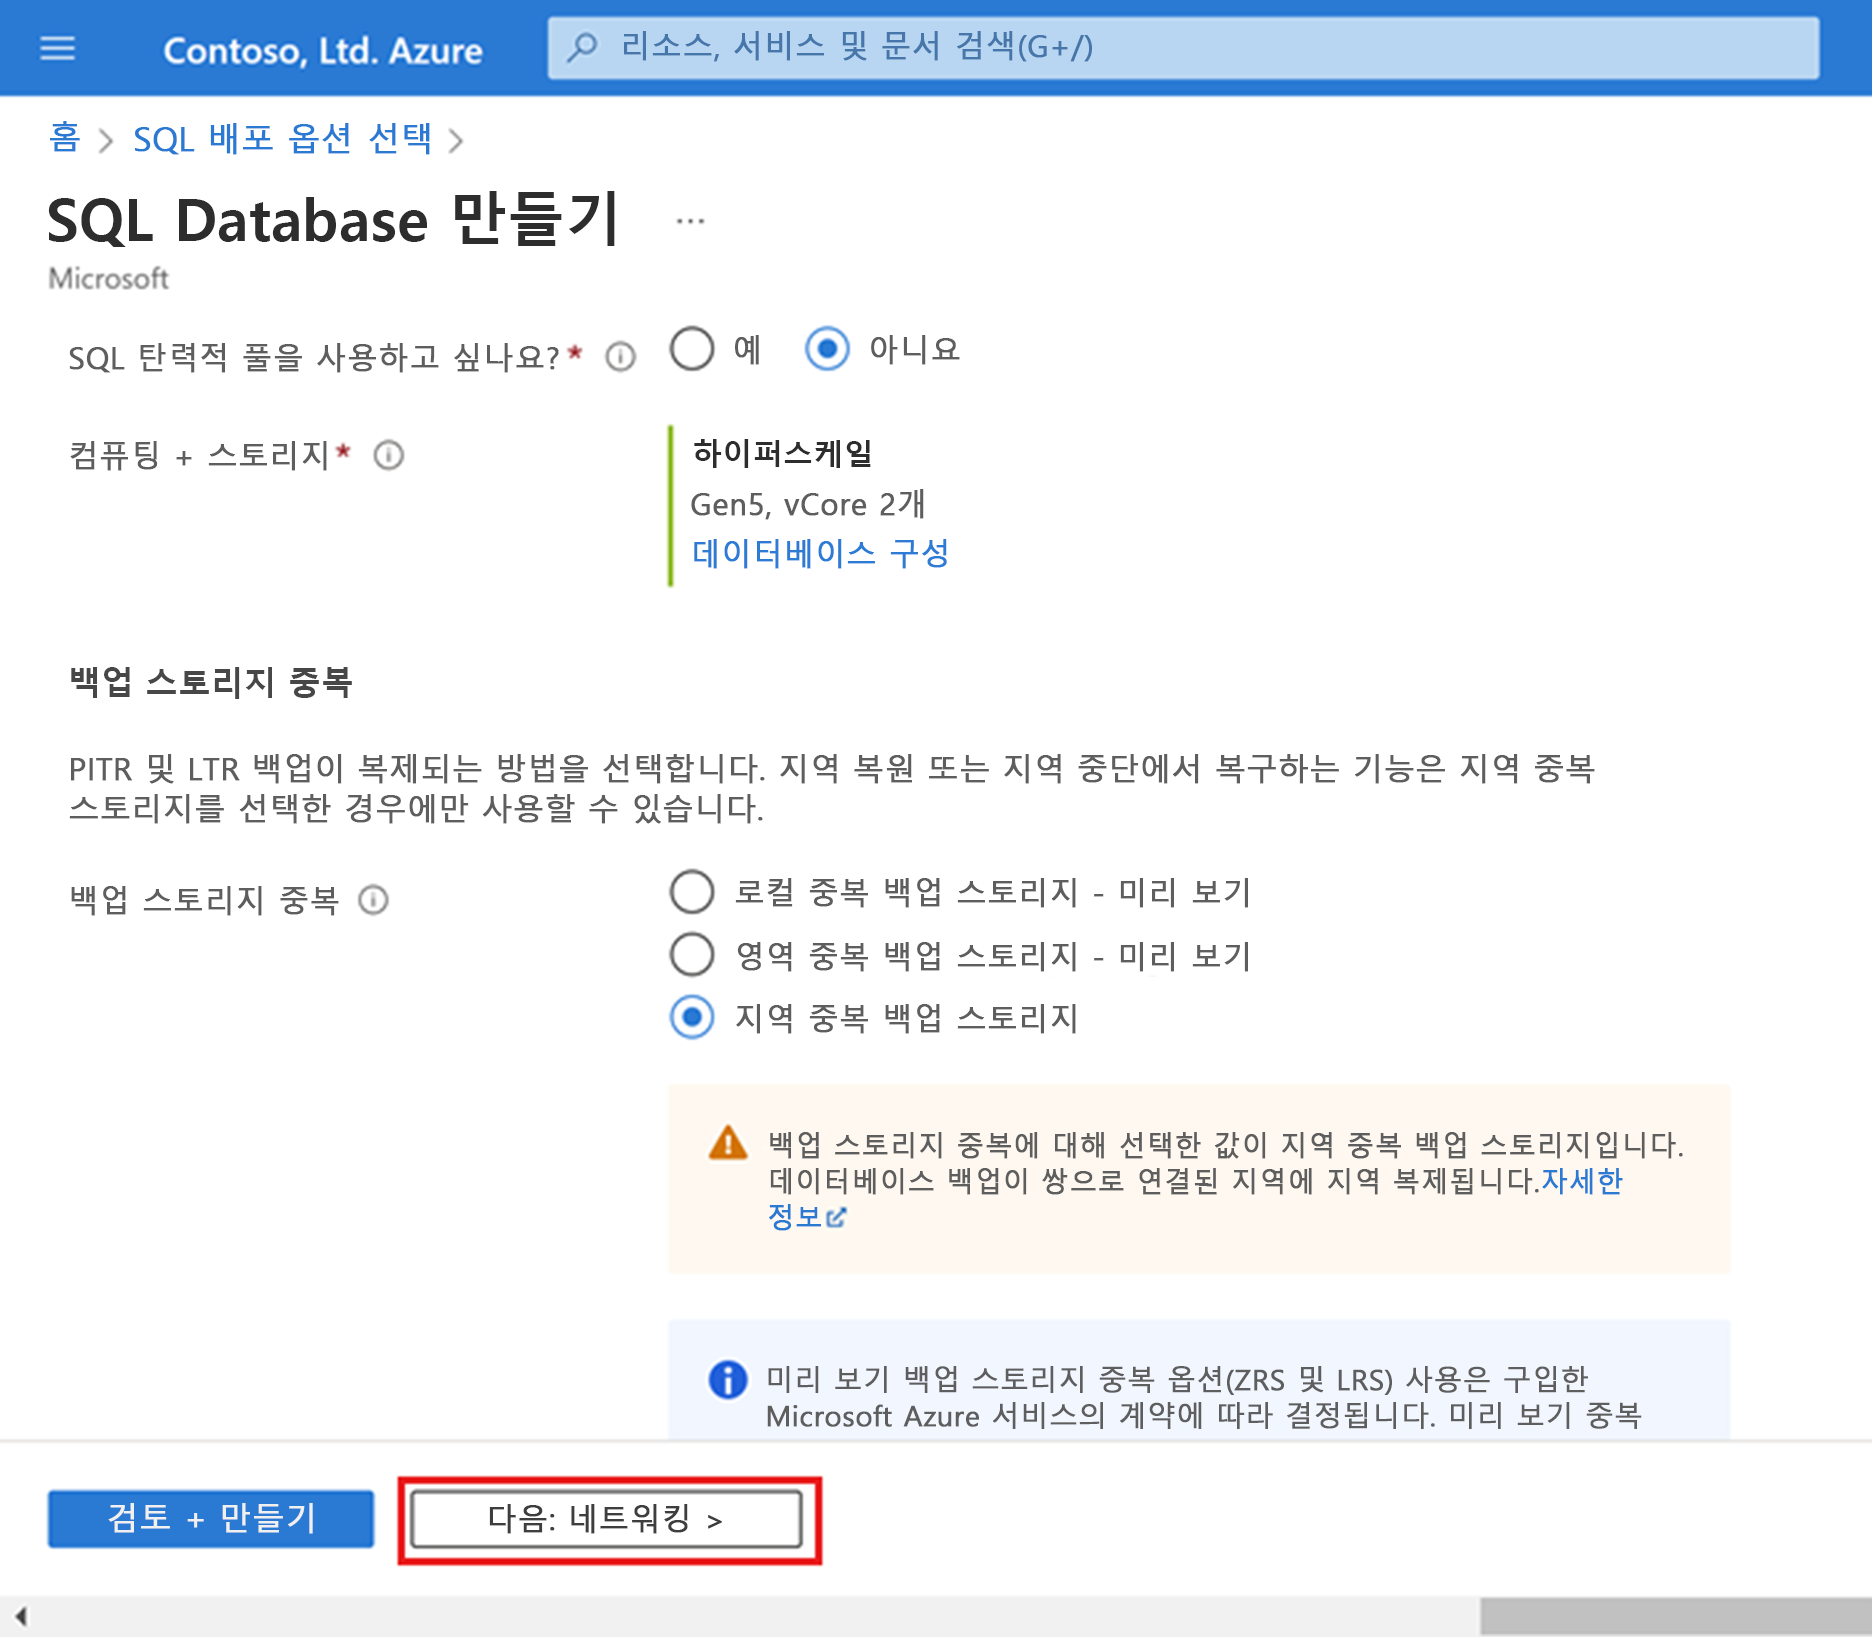Click breadcrumb chevron after 홈
The height and width of the screenshot is (1637, 1872).
pyautogui.click(x=106, y=141)
